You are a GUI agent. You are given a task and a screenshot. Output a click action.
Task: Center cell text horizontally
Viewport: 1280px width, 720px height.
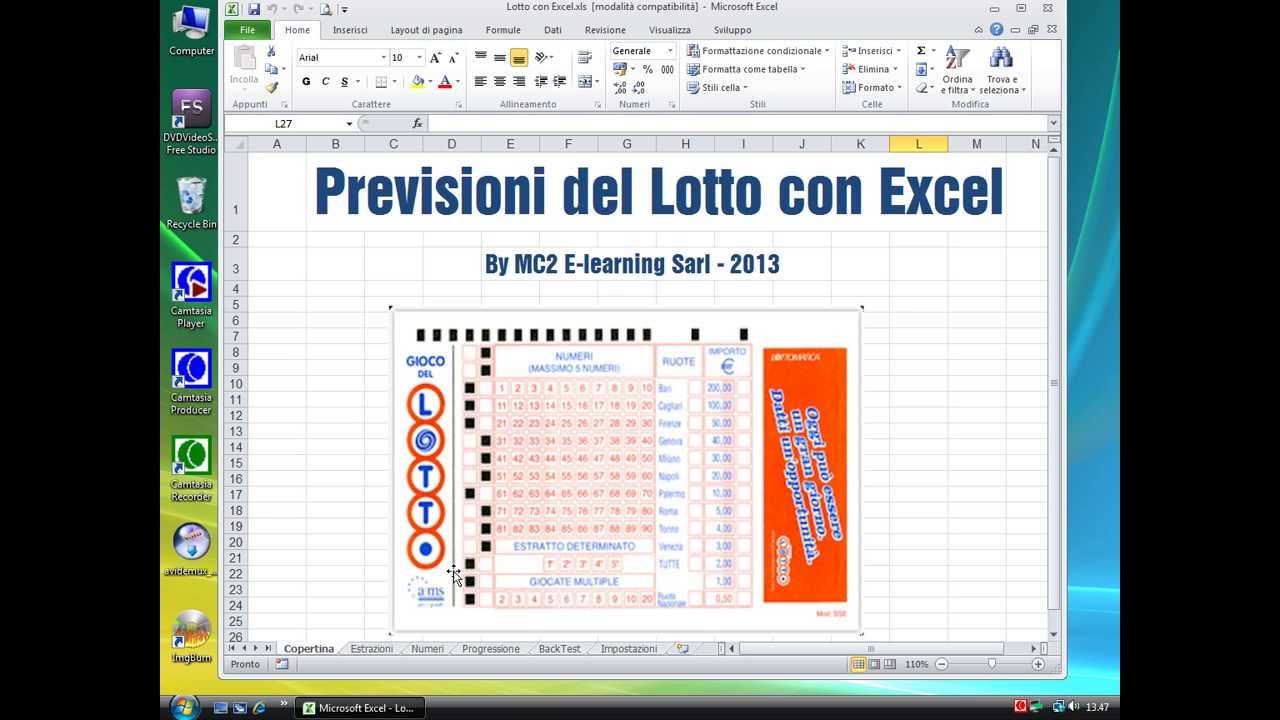(500, 81)
